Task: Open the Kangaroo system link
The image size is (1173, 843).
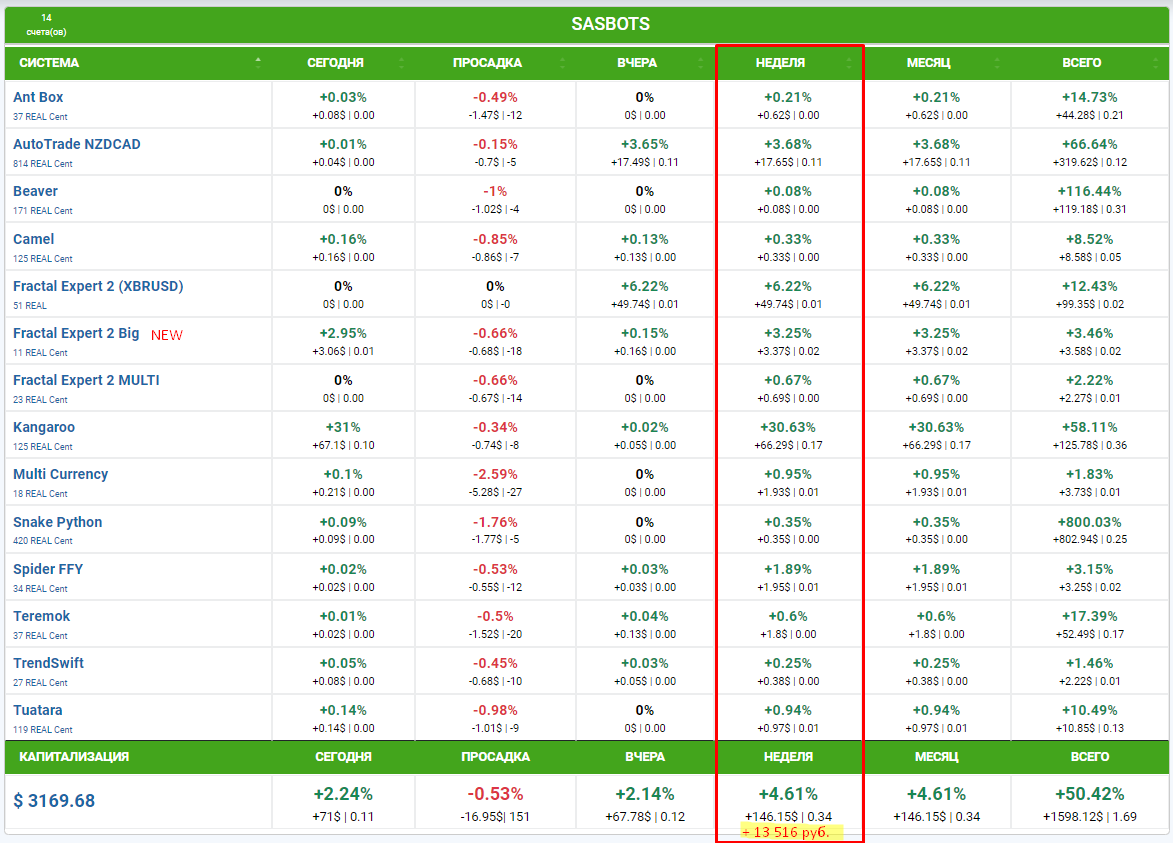Action: click(44, 427)
